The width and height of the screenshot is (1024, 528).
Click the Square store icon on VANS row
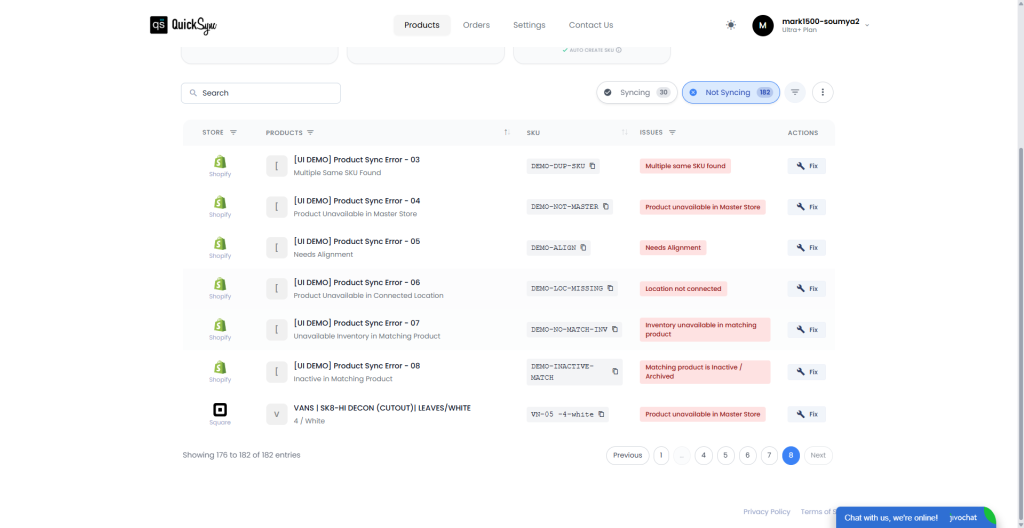pyautogui.click(x=220, y=410)
